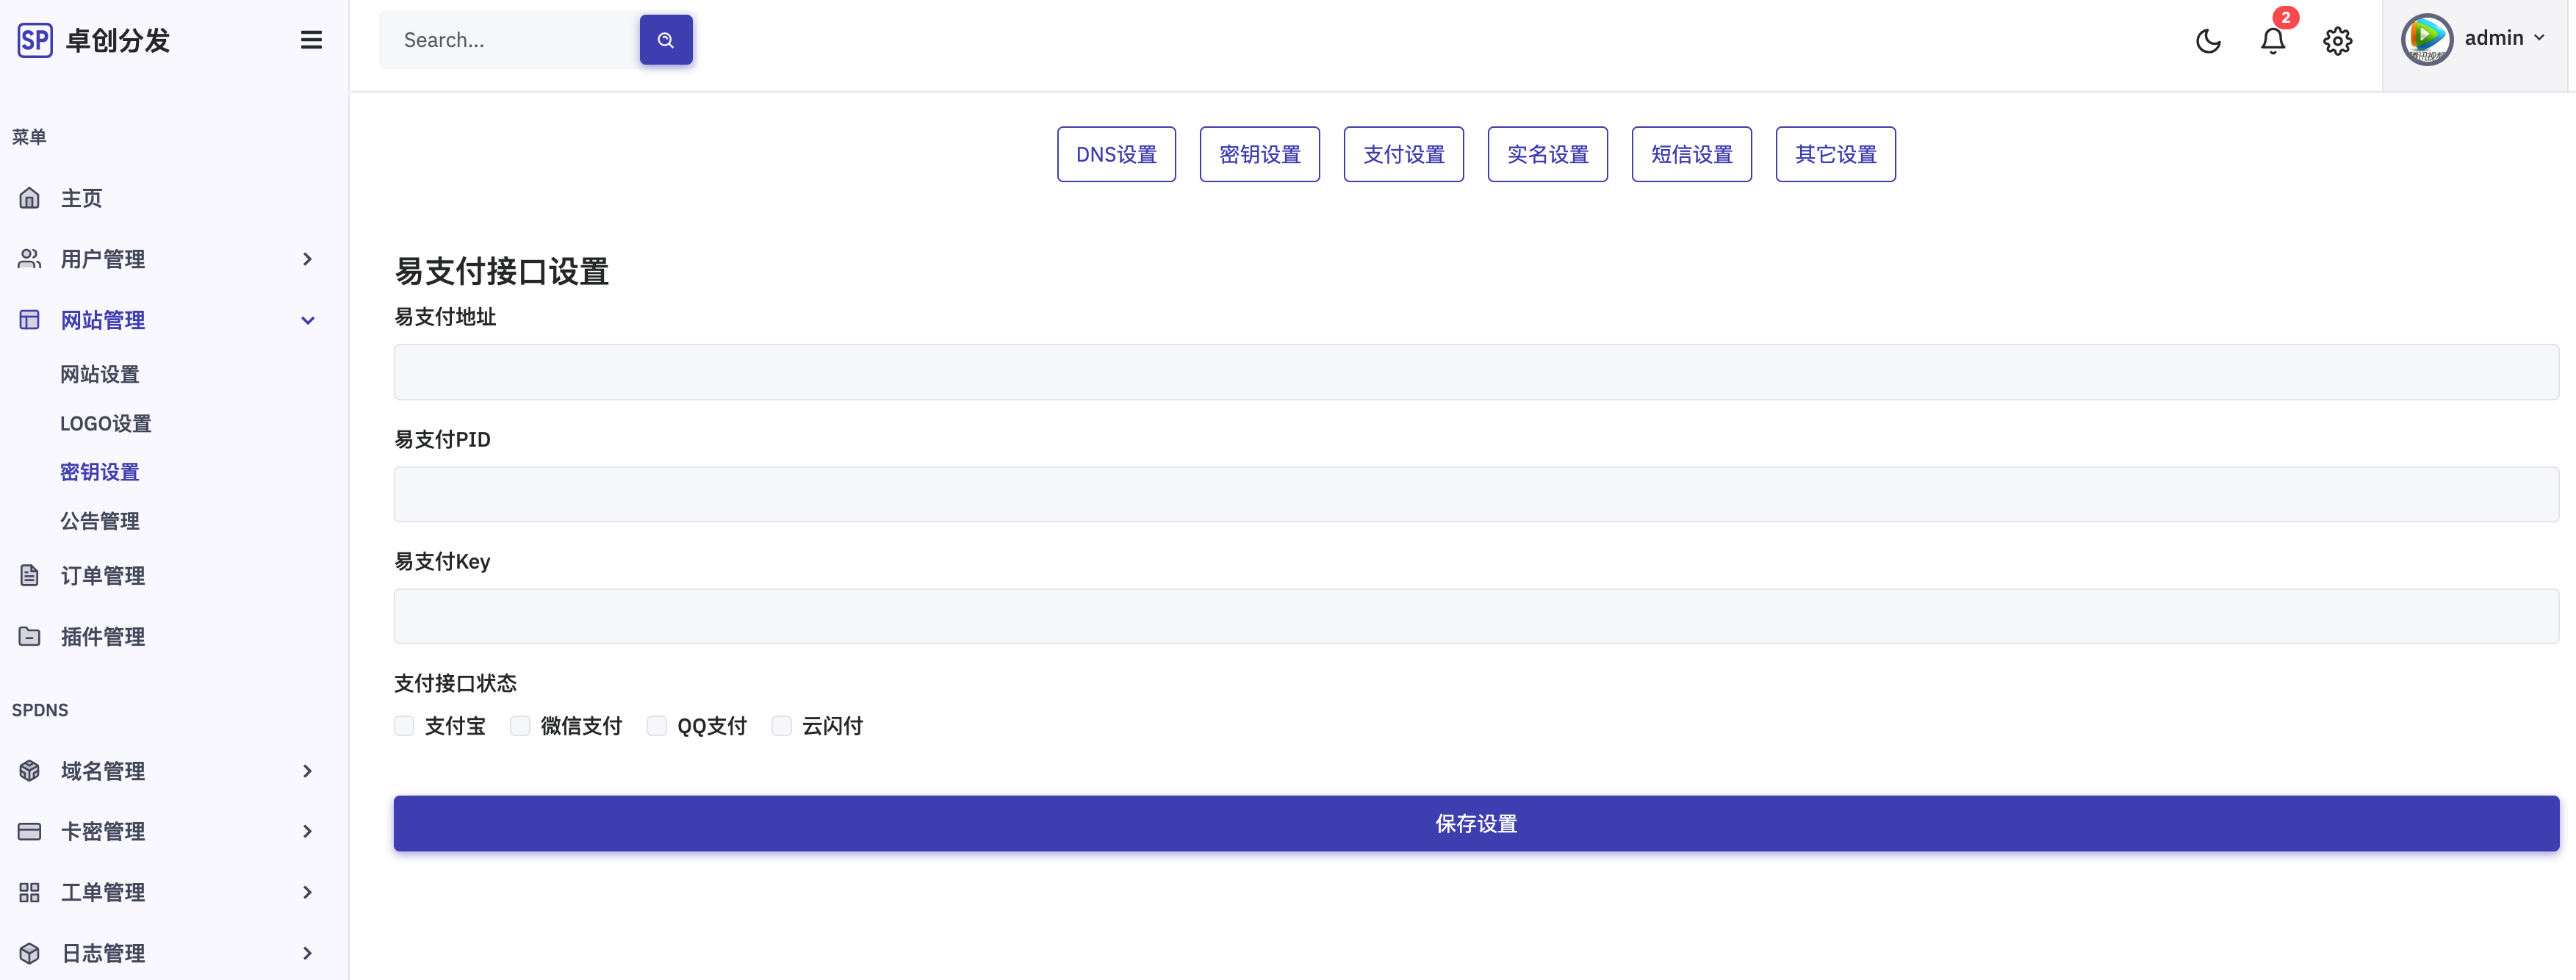Expand the 日志管理 chevron
Screen dimensions: 2576x980
(307, 953)
